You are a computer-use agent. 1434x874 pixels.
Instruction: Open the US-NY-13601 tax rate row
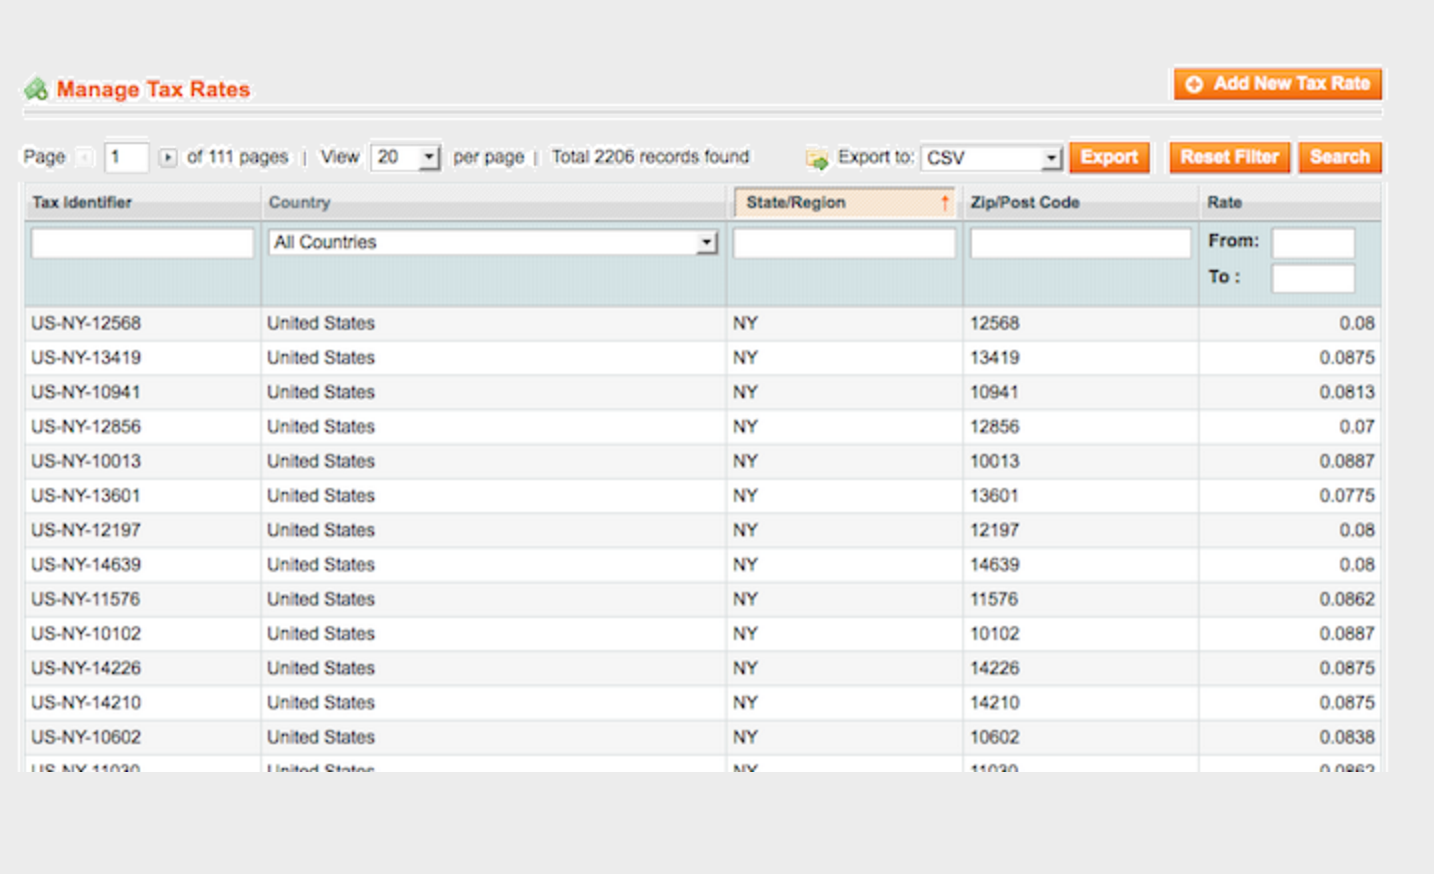pos(702,496)
